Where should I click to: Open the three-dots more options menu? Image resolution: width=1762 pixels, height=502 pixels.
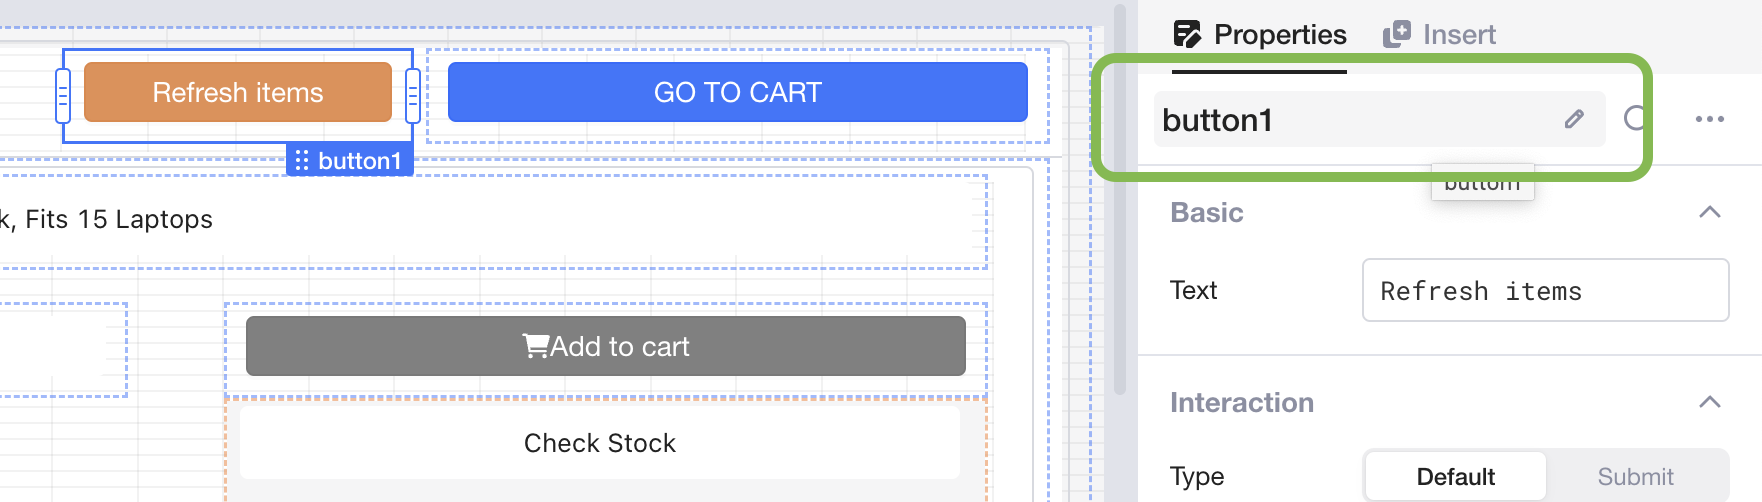pos(1709,120)
